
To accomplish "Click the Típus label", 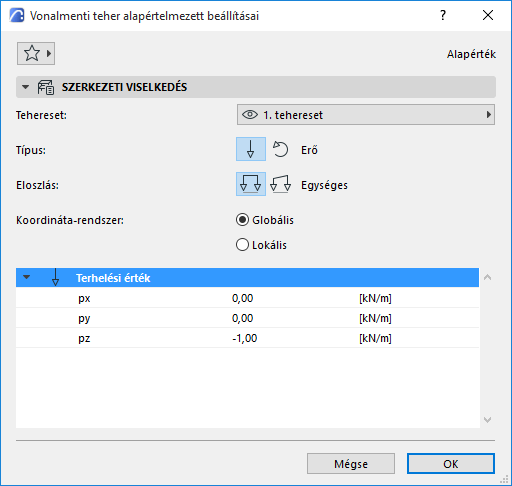I will [x=31, y=150].
